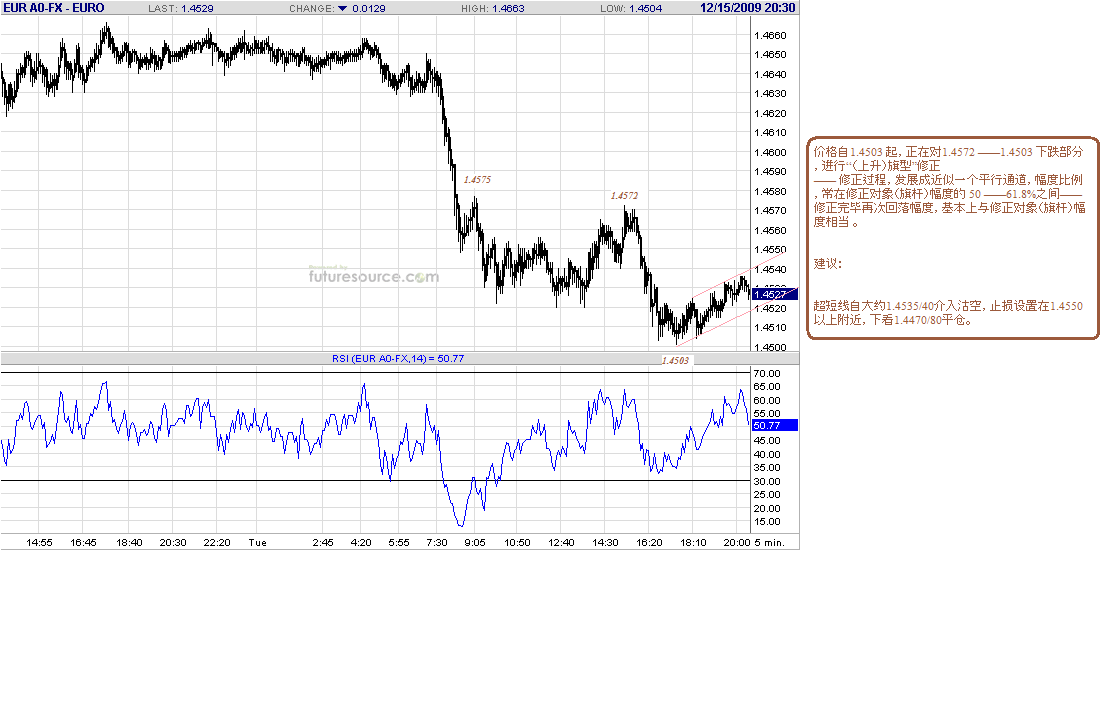This screenshot has height=715, width=1106.
Task: Click time axis label 7:30
Action: [x=437, y=542]
